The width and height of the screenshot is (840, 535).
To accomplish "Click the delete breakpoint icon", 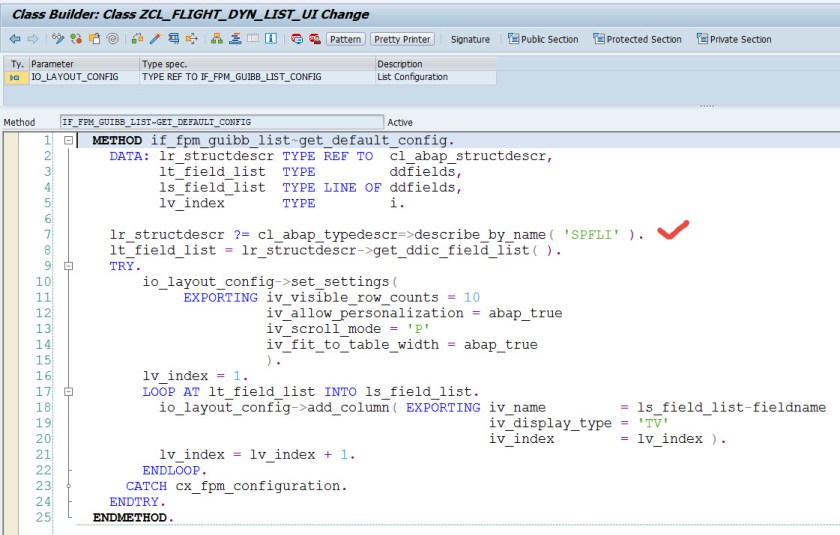I will coord(314,39).
